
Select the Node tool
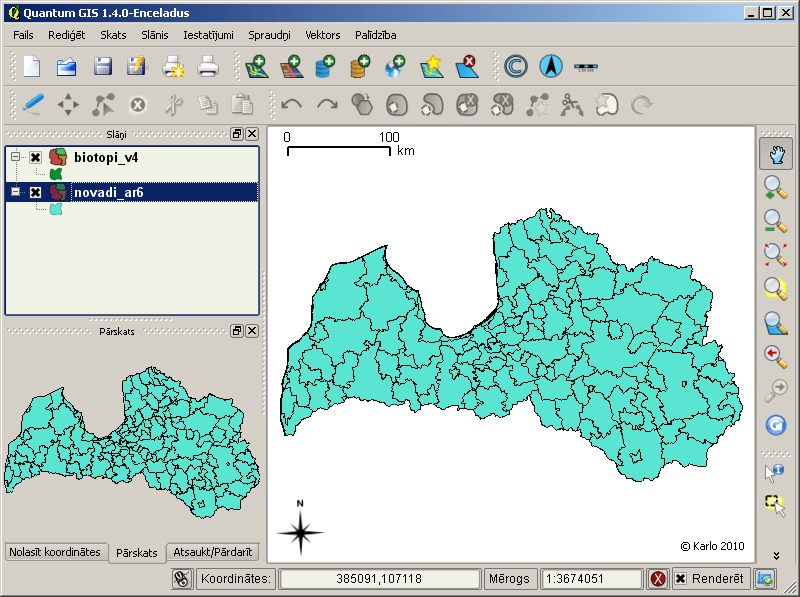tap(103, 105)
